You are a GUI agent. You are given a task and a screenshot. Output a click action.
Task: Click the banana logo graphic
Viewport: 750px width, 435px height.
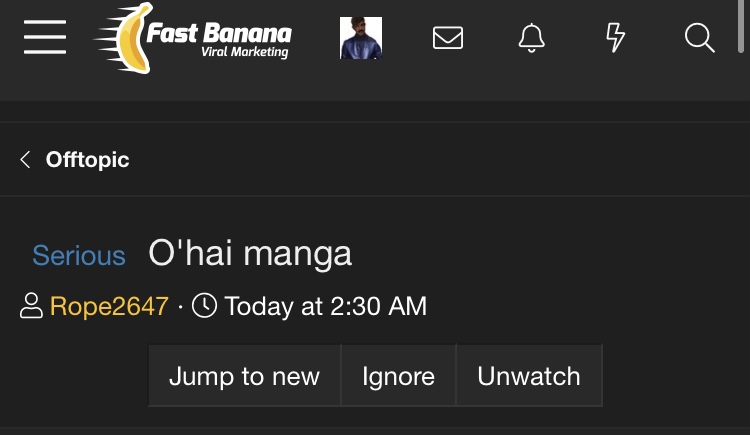point(126,38)
